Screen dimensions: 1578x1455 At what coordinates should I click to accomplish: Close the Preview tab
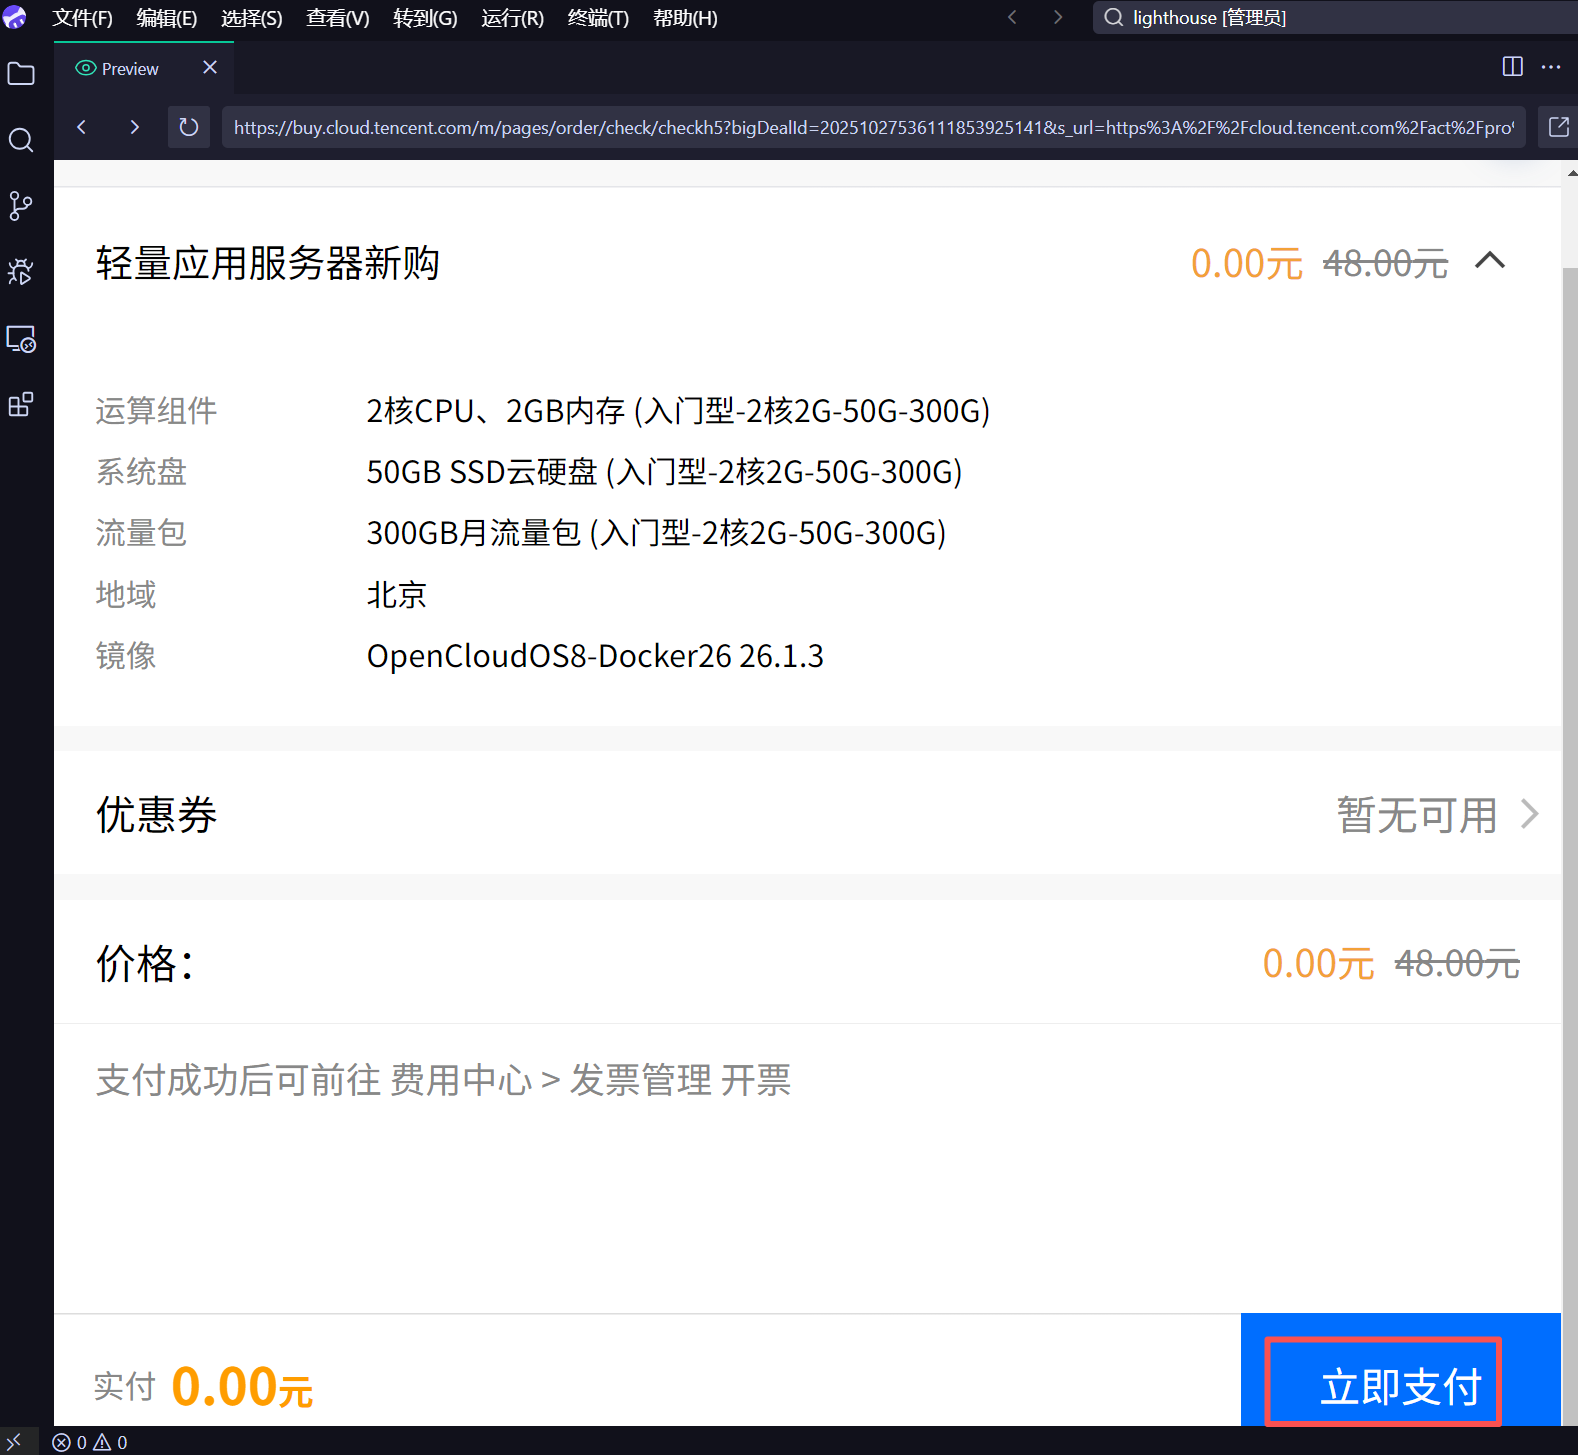(210, 67)
